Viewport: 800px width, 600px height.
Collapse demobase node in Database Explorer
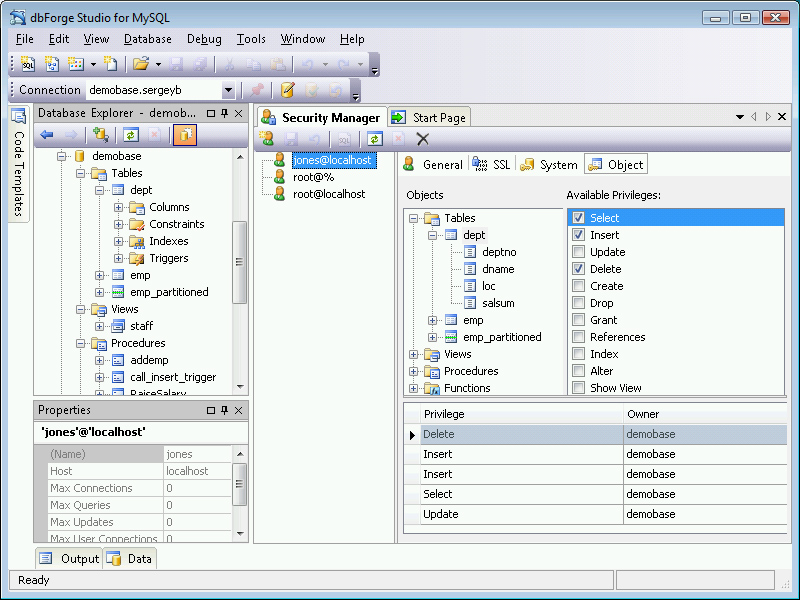click(61, 156)
